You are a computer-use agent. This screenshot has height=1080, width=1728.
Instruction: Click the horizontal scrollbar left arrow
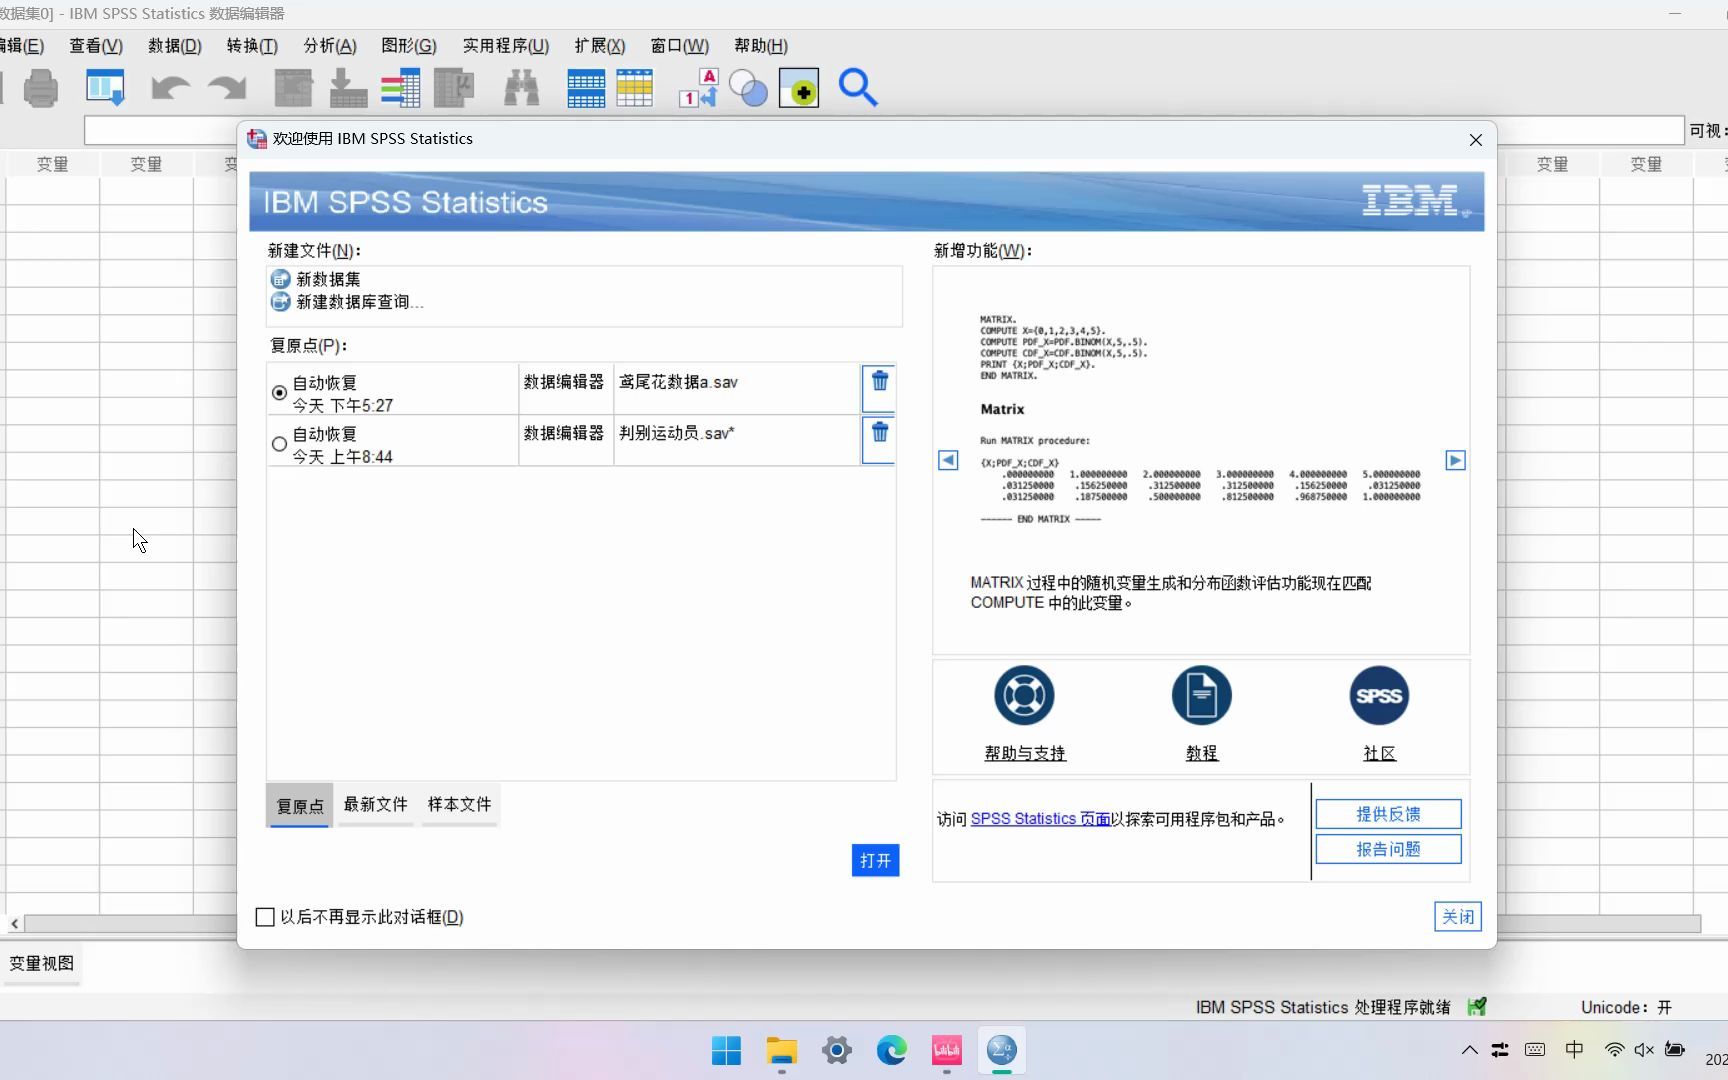[14, 924]
